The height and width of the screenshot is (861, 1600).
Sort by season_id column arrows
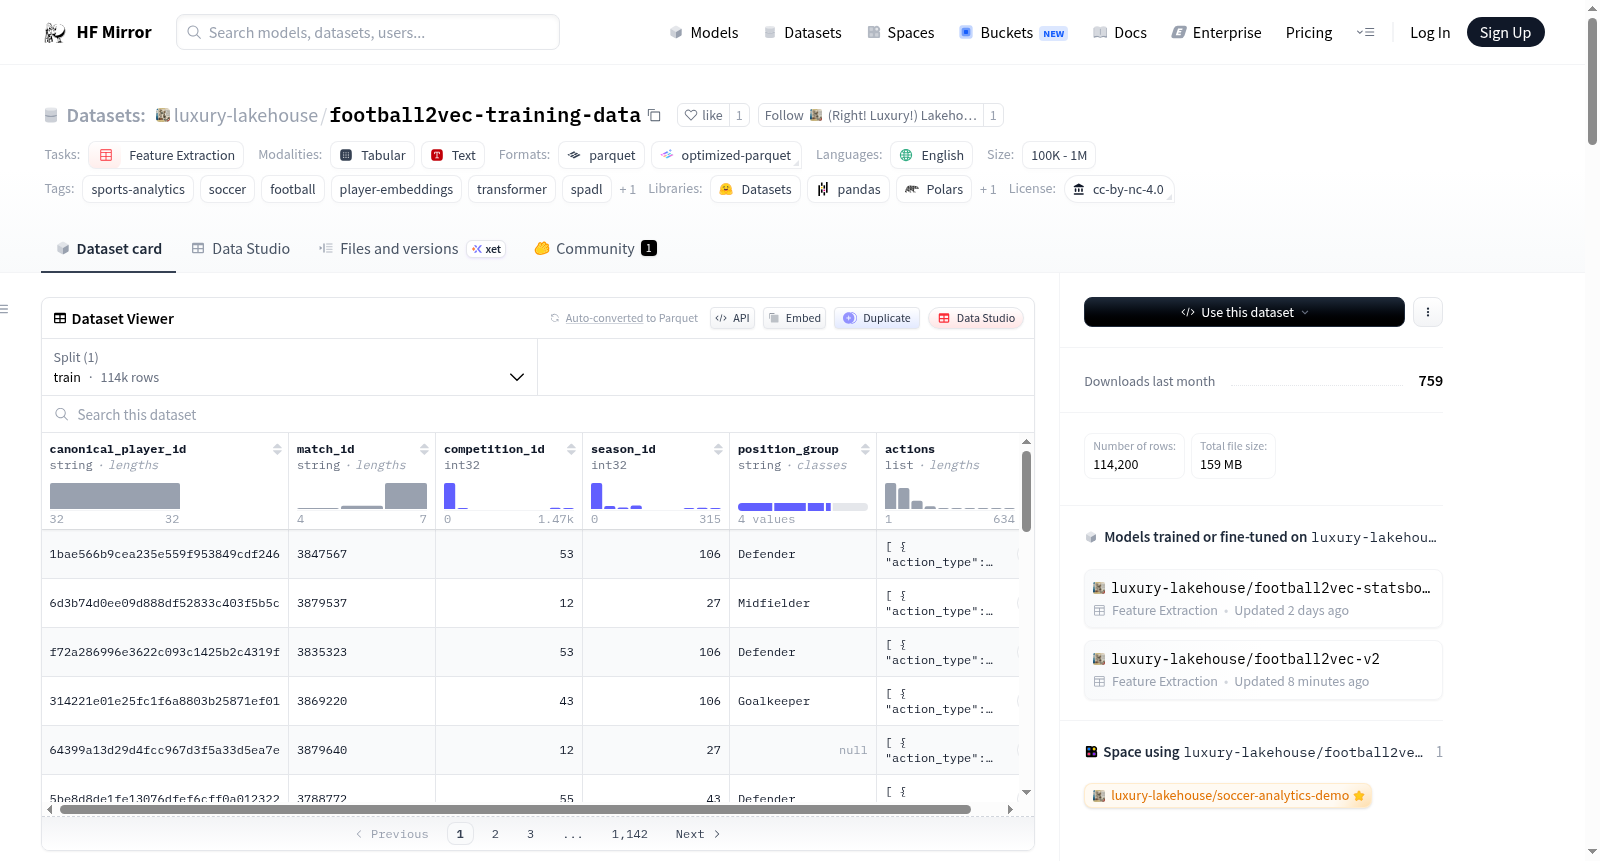pos(718,449)
